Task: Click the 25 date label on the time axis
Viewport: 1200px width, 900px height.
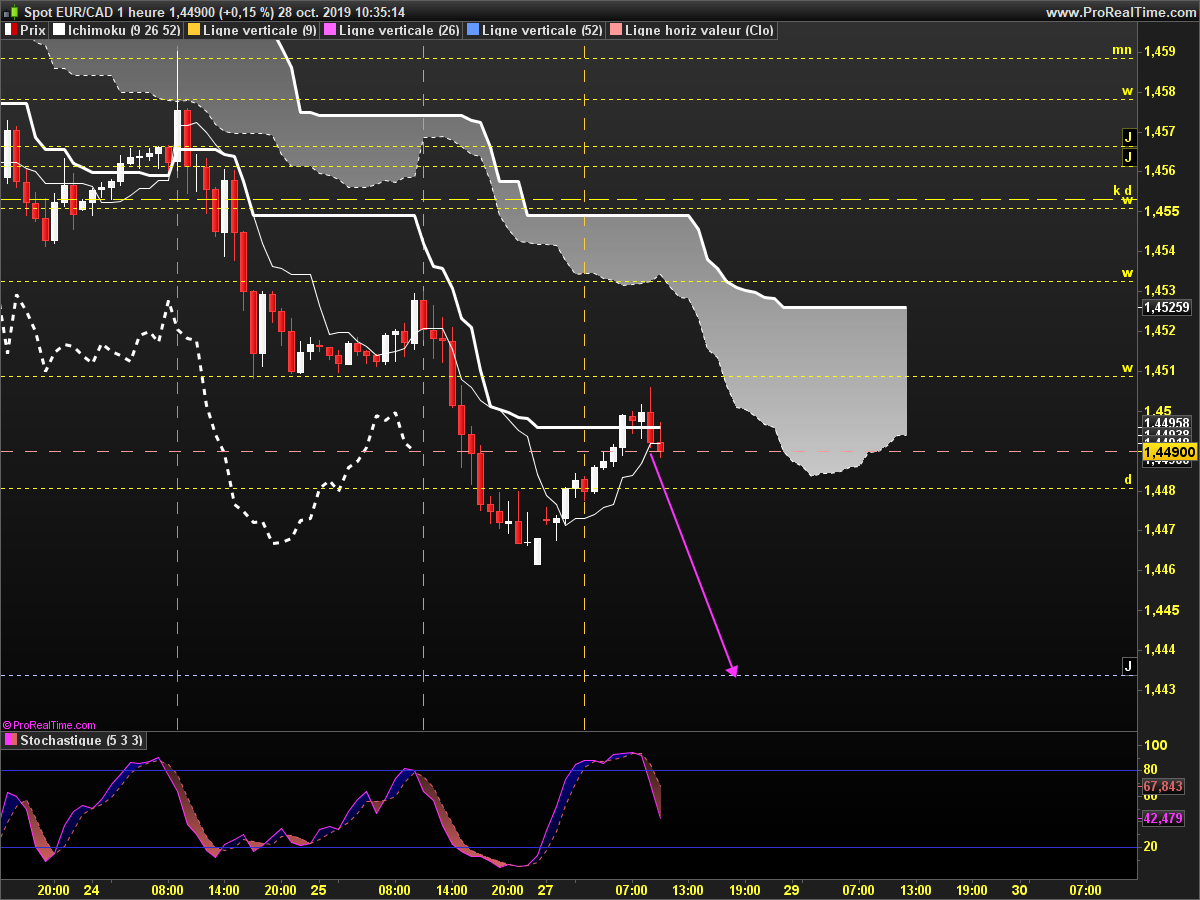Action: (x=318, y=889)
